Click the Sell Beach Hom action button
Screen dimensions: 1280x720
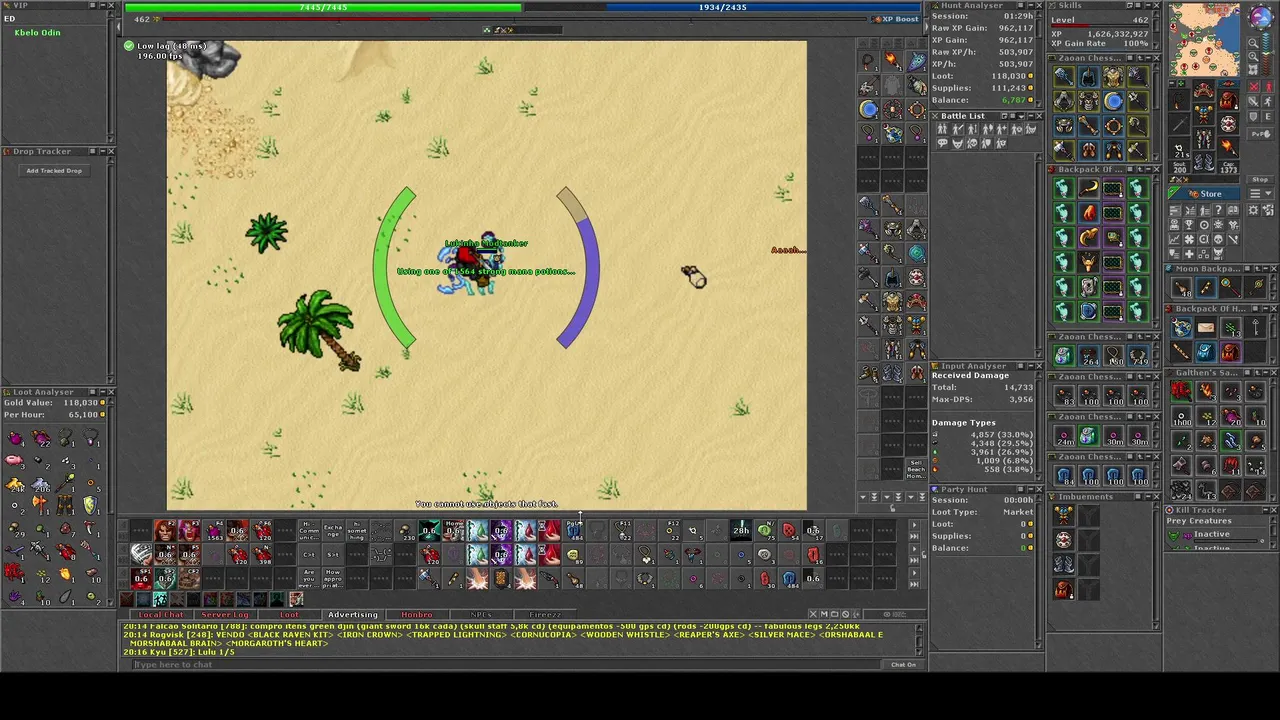(915, 468)
